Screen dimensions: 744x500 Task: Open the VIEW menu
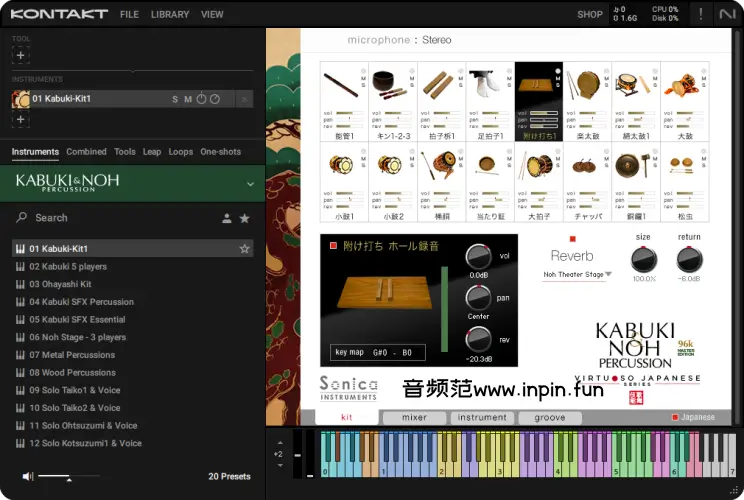click(x=212, y=14)
